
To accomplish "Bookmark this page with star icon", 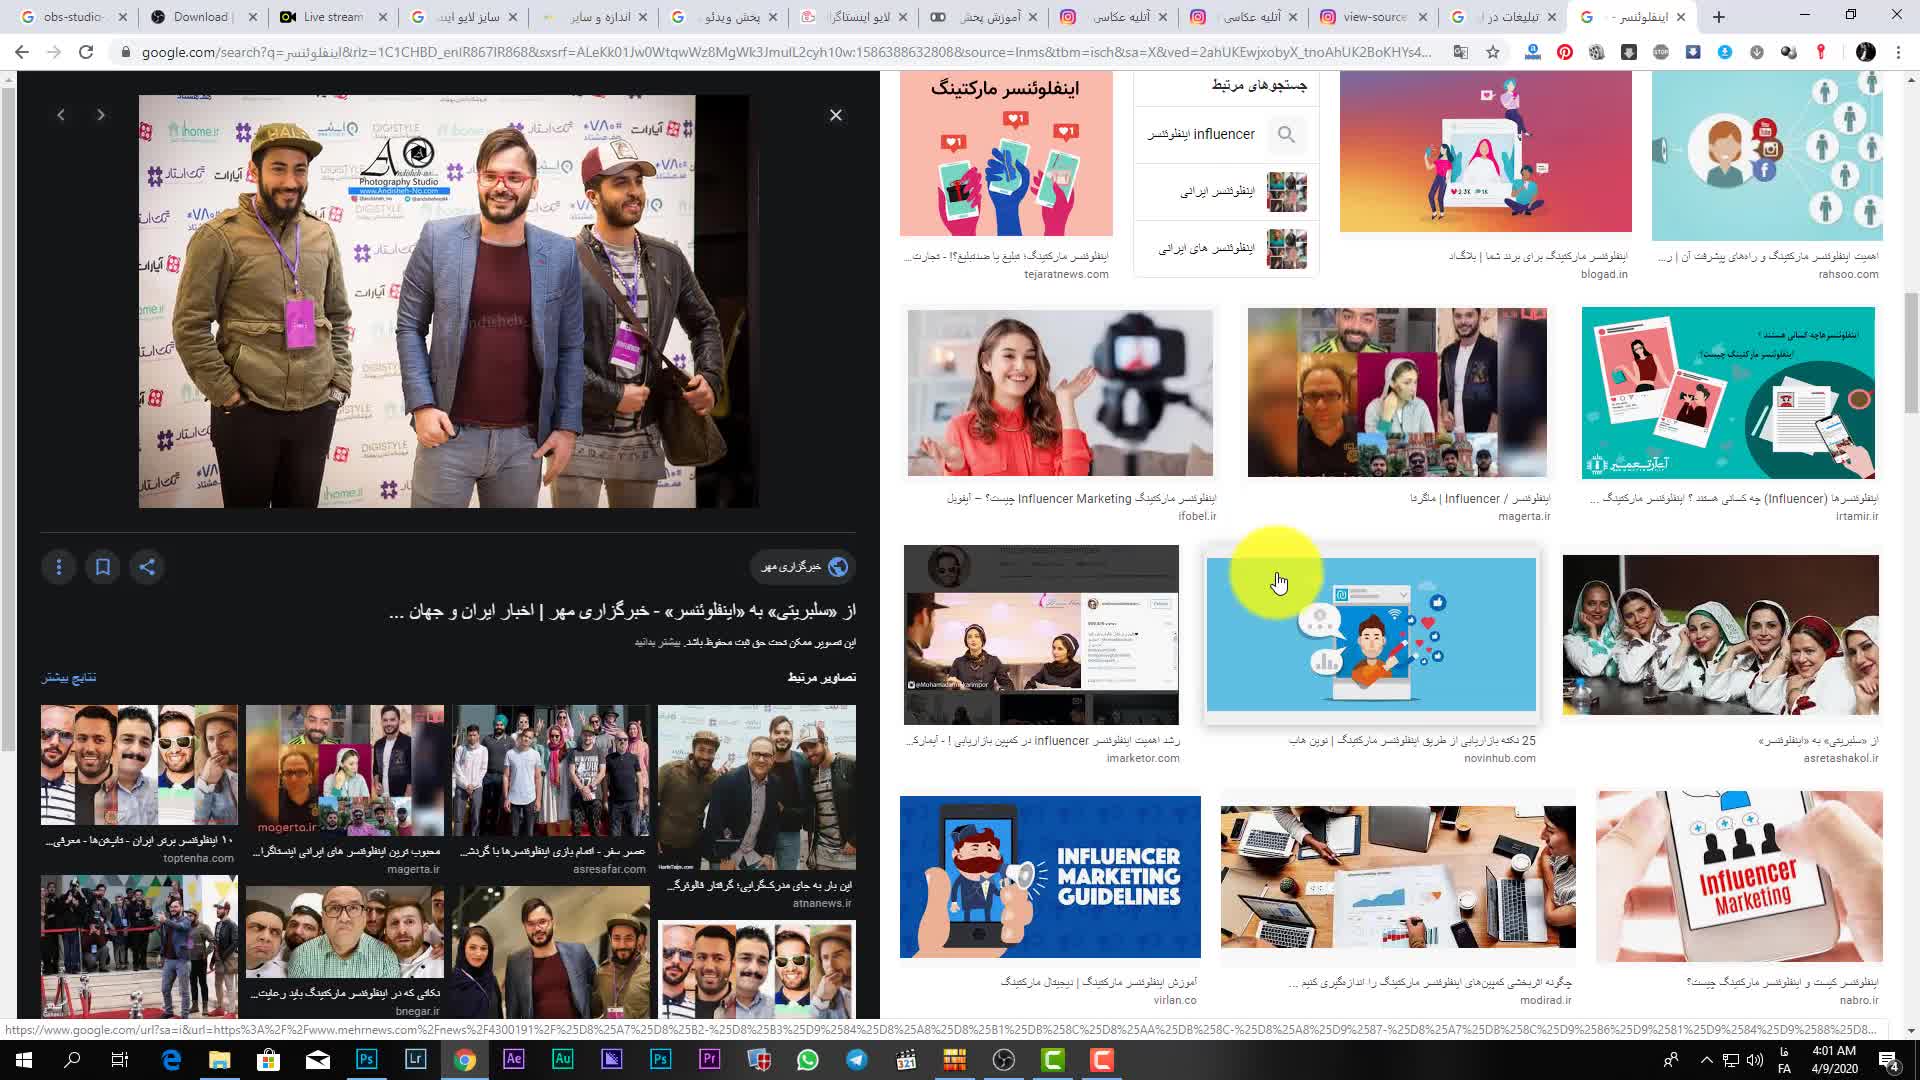I will coord(1493,52).
